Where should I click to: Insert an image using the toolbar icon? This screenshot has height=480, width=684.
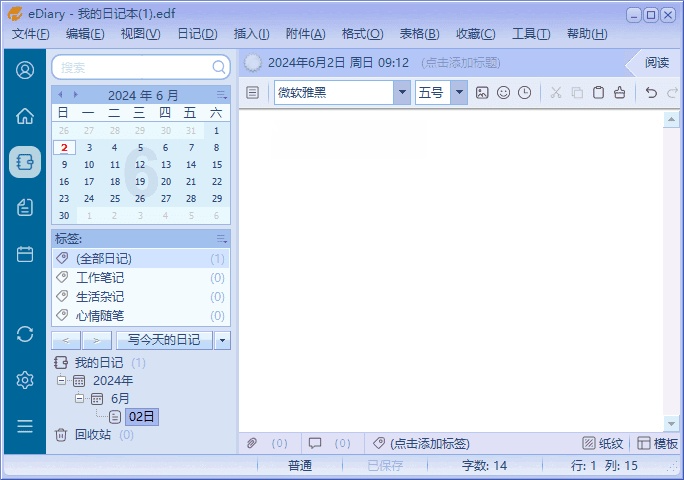(482, 93)
